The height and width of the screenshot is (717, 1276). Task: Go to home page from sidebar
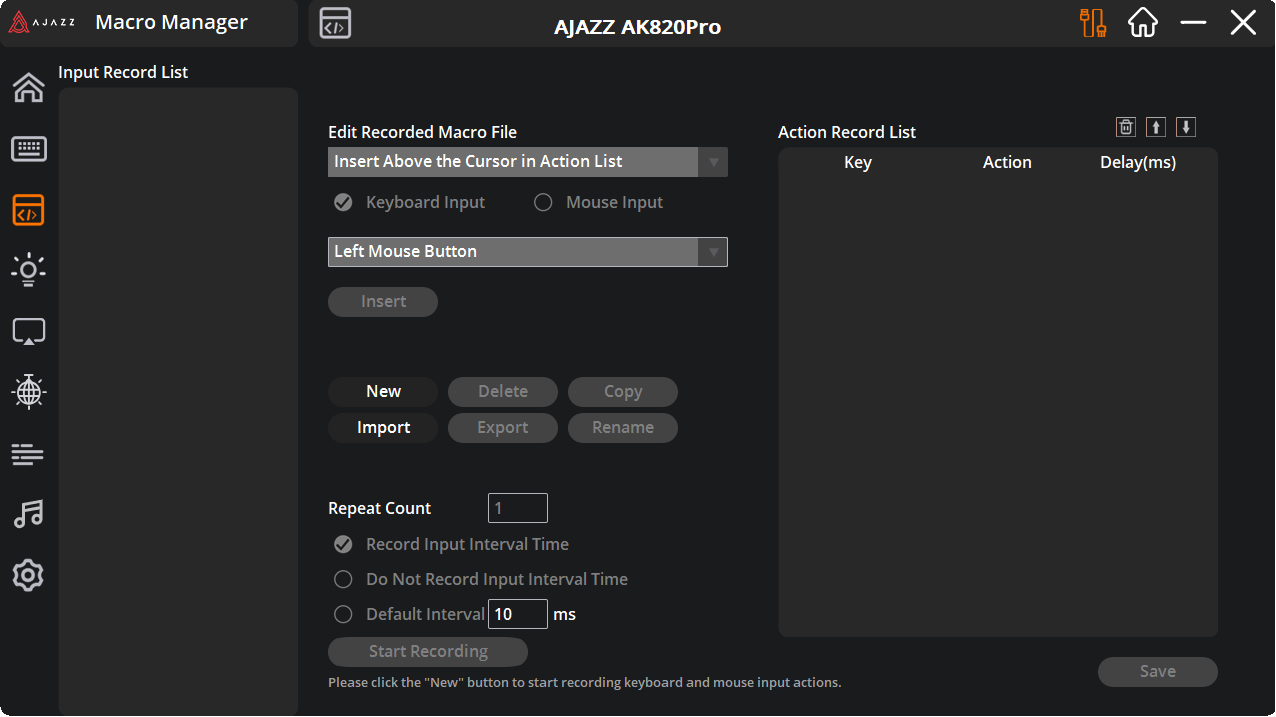[28, 88]
